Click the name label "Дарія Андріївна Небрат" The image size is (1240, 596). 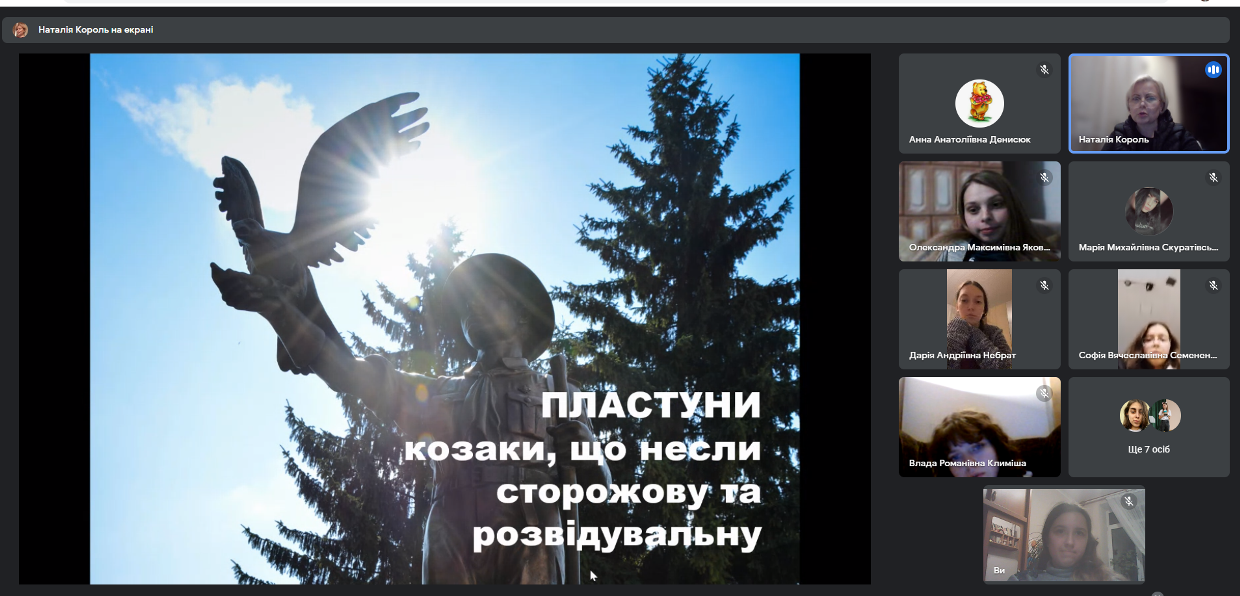tap(962, 355)
